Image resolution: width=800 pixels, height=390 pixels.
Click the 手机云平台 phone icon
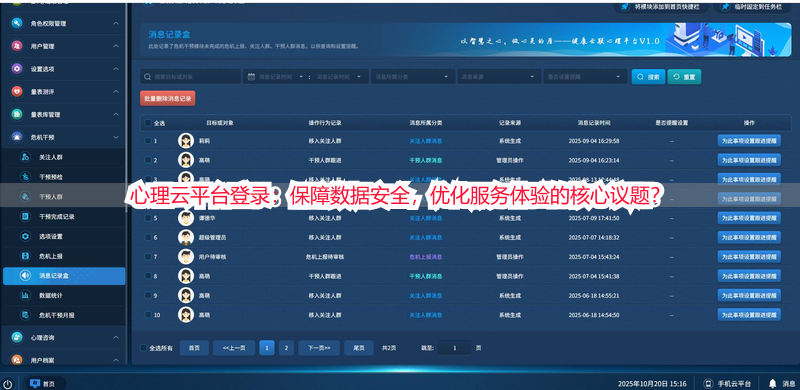[708, 383]
